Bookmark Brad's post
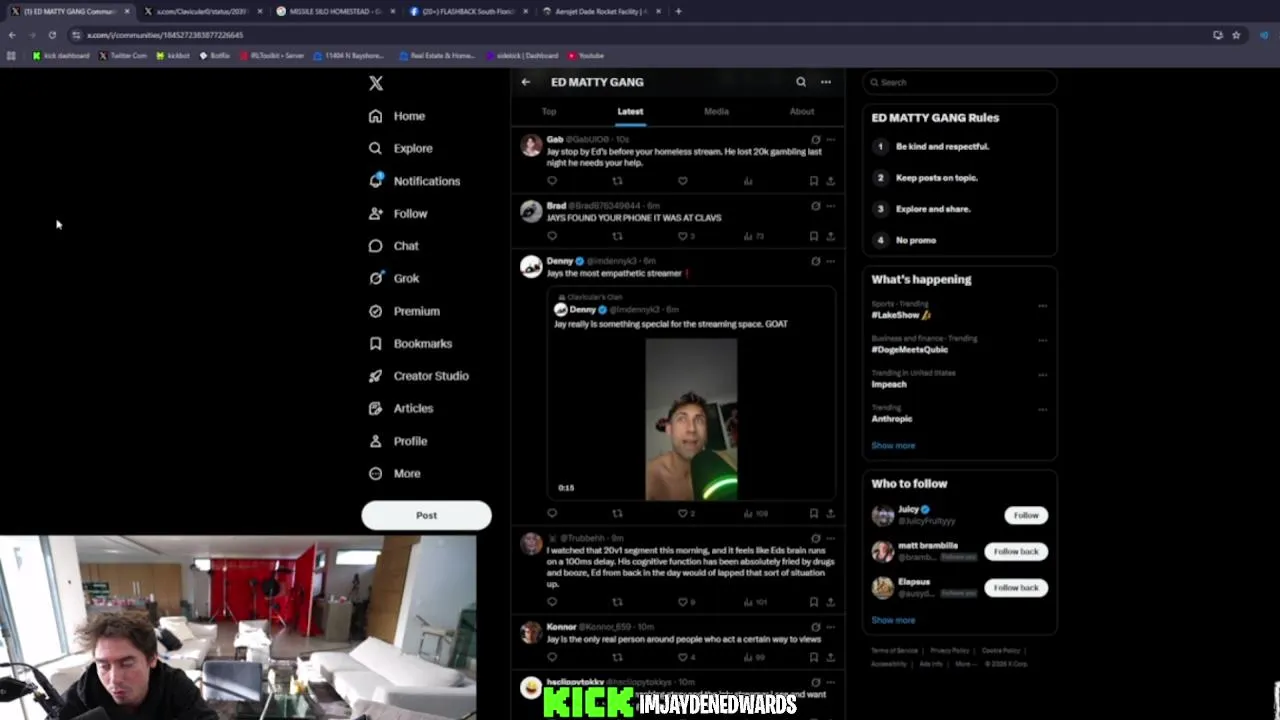This screenshot has width=1280, height=720. coord(813,236)
